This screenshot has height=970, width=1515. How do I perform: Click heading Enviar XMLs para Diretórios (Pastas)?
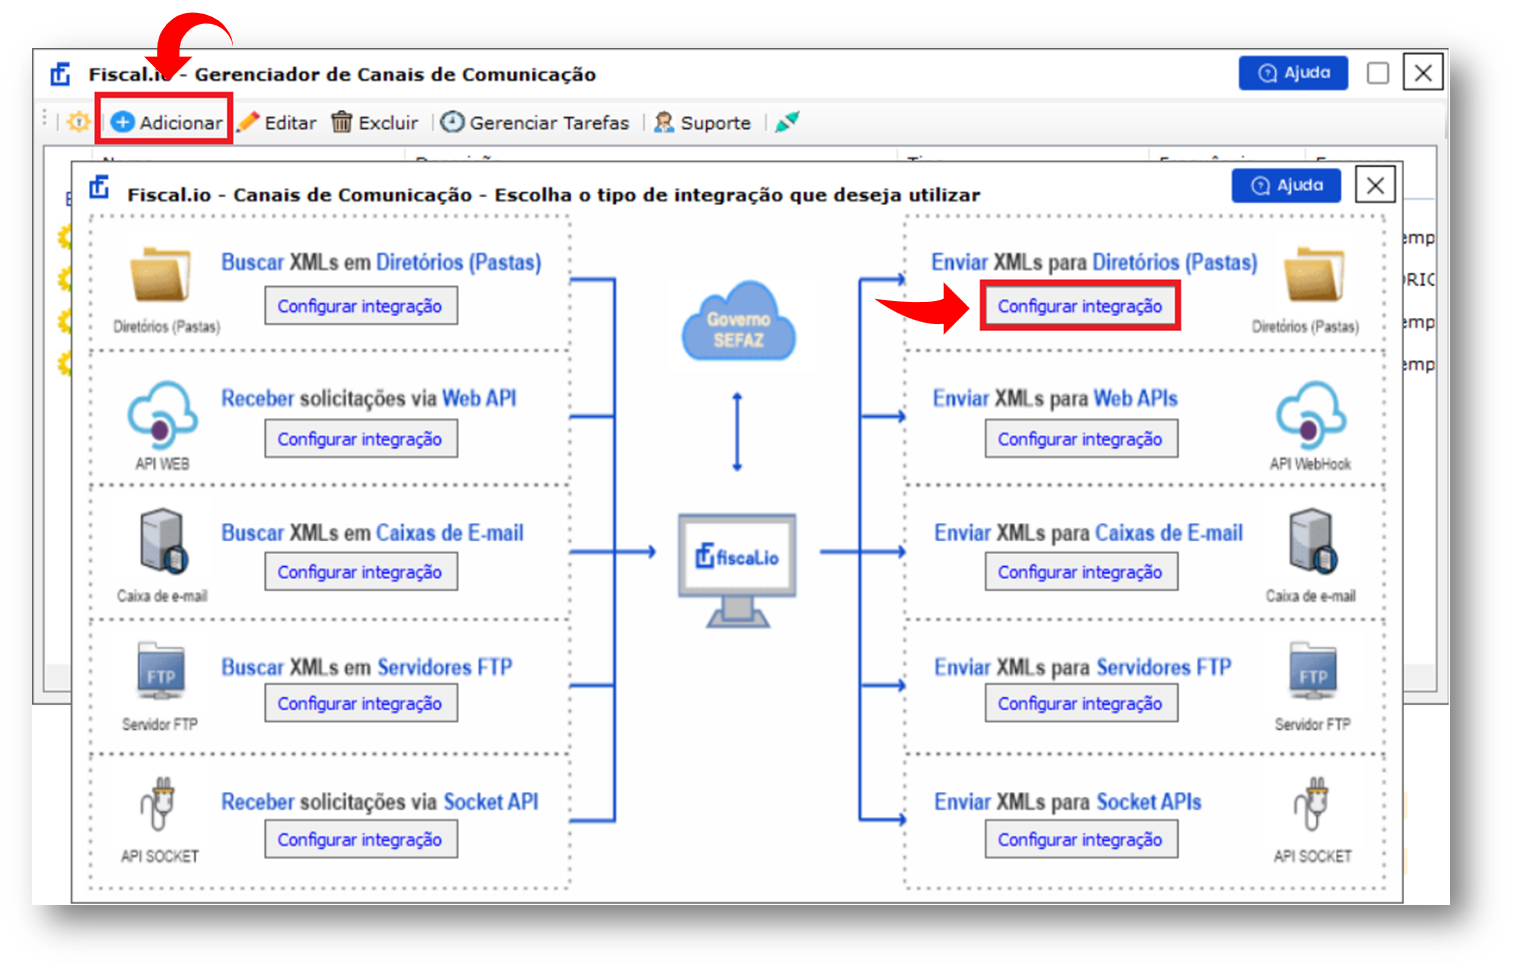(1094, 262)
